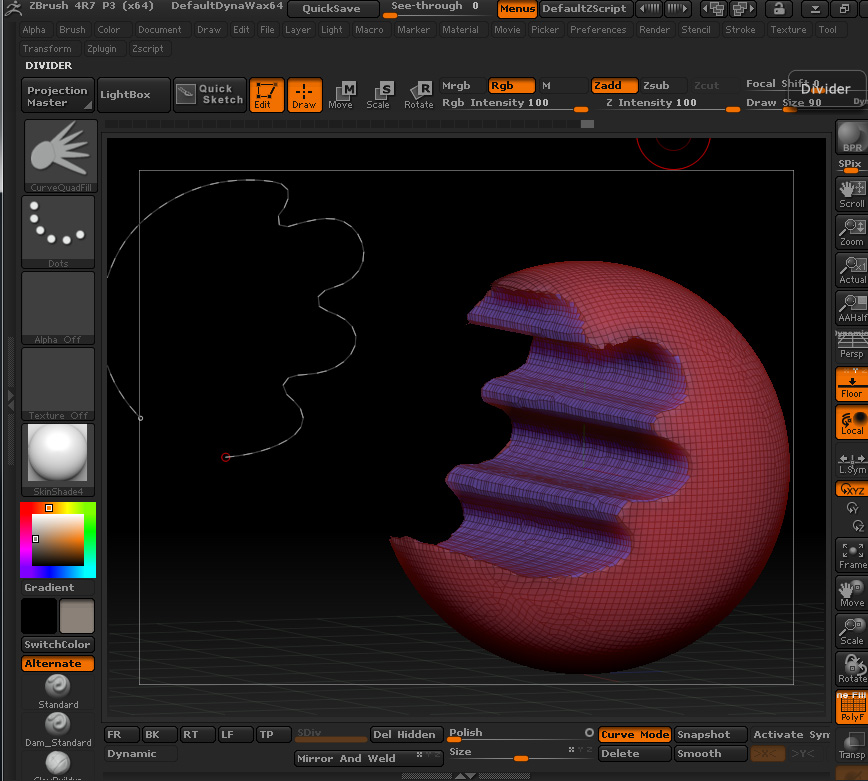Click the Scroll canvas icon

coord(851,193)
